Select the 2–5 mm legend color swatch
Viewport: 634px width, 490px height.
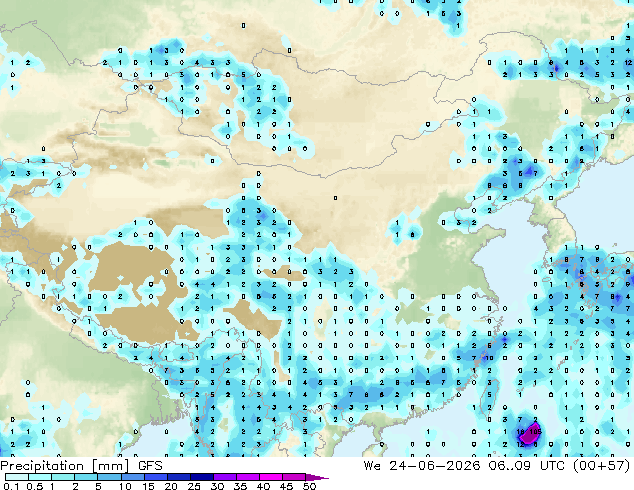pyautogui.click(x=86, y=477)
